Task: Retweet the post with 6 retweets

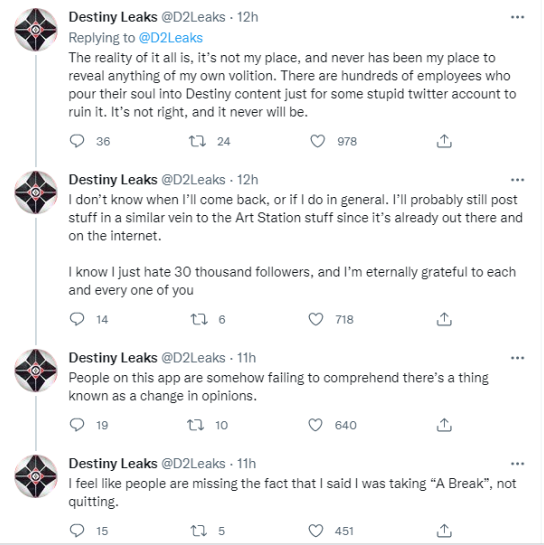Action: coord(199,319)
